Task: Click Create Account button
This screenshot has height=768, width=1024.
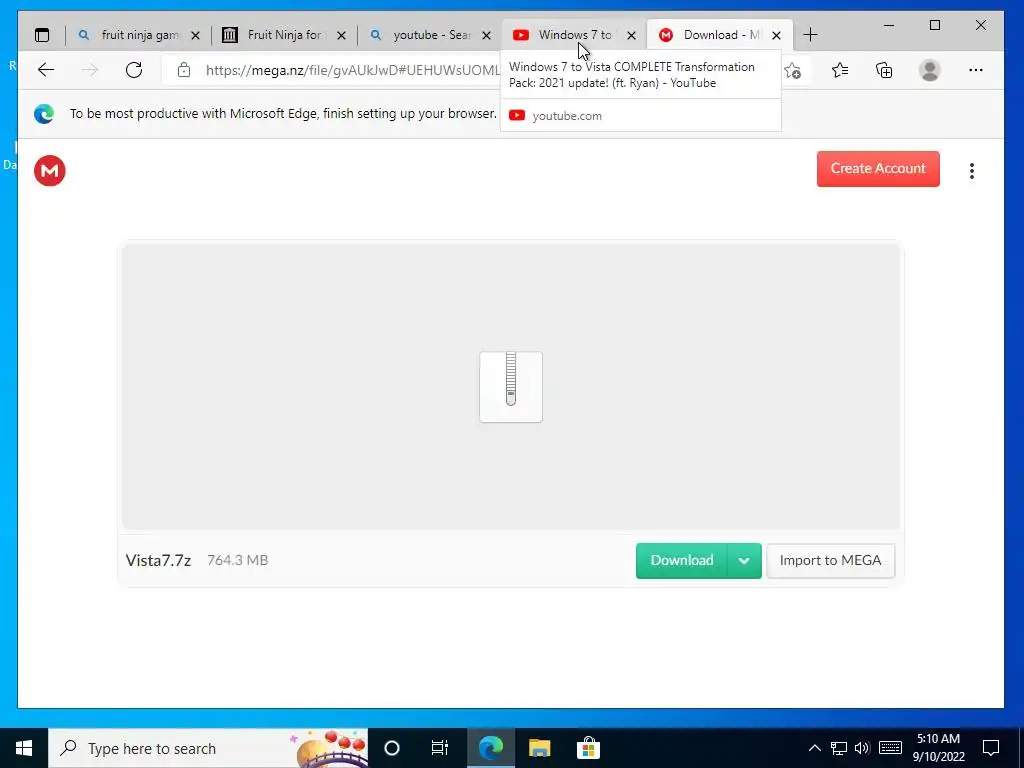Action: tap(878, 168)
